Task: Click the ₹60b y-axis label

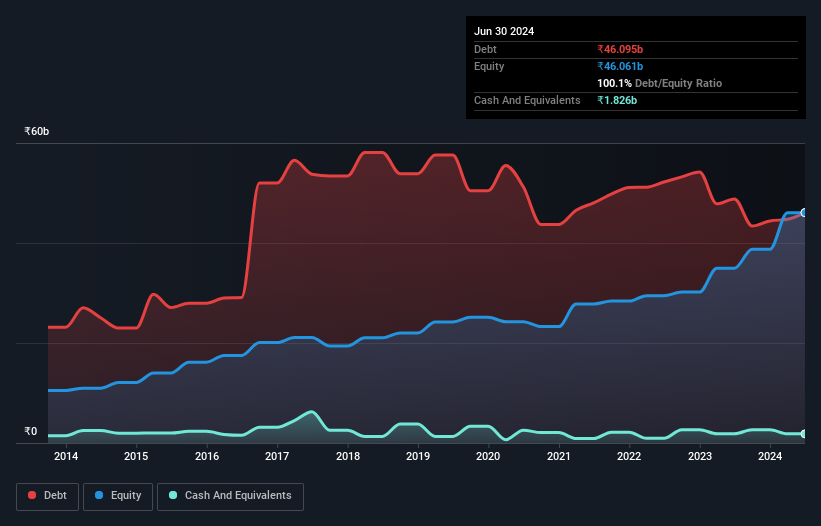Action: click(x=37, y=131)
